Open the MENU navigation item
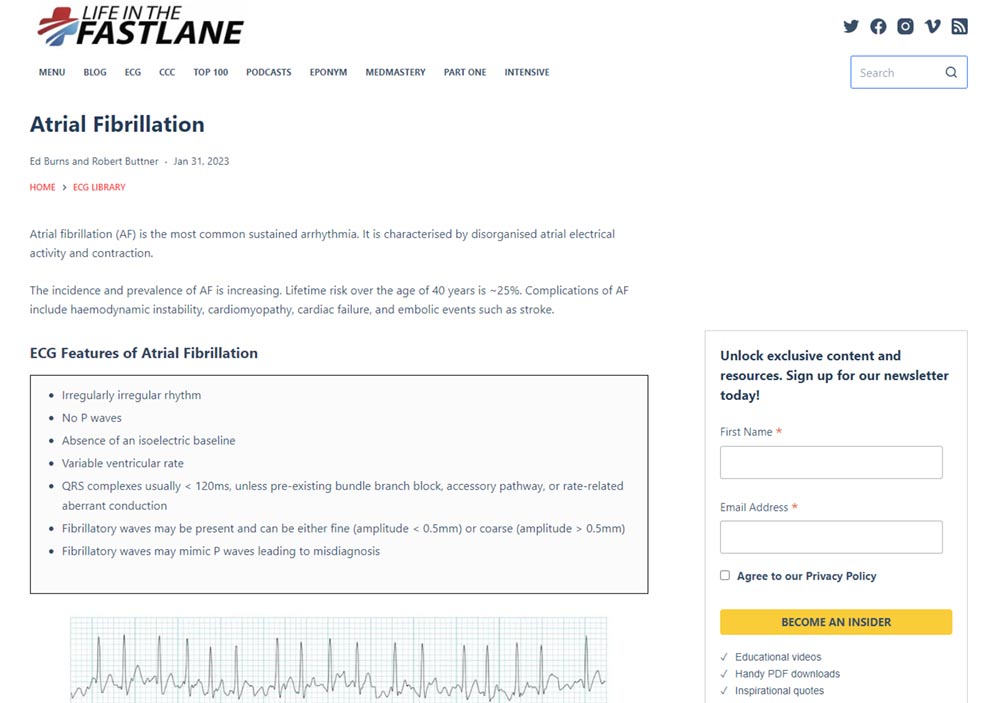 [52, 72]
